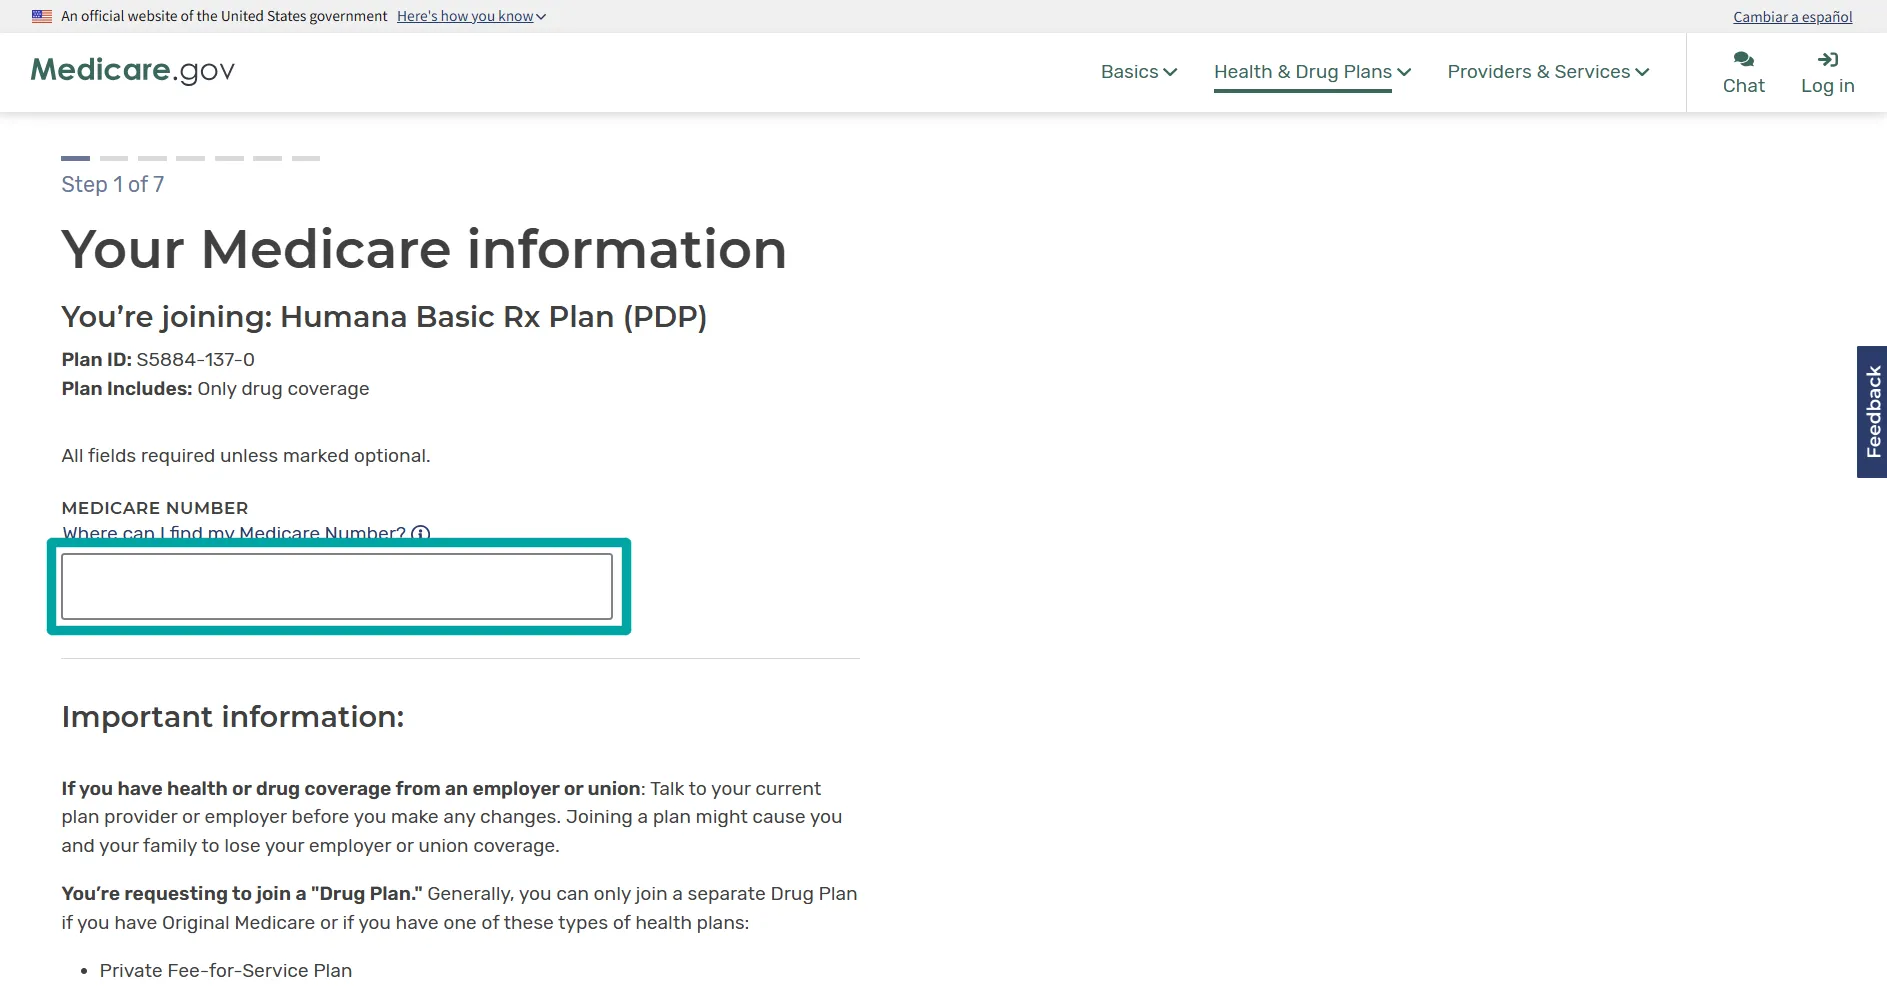
Task: Expand the Providers & Services menu
Action: [1548, 72]
